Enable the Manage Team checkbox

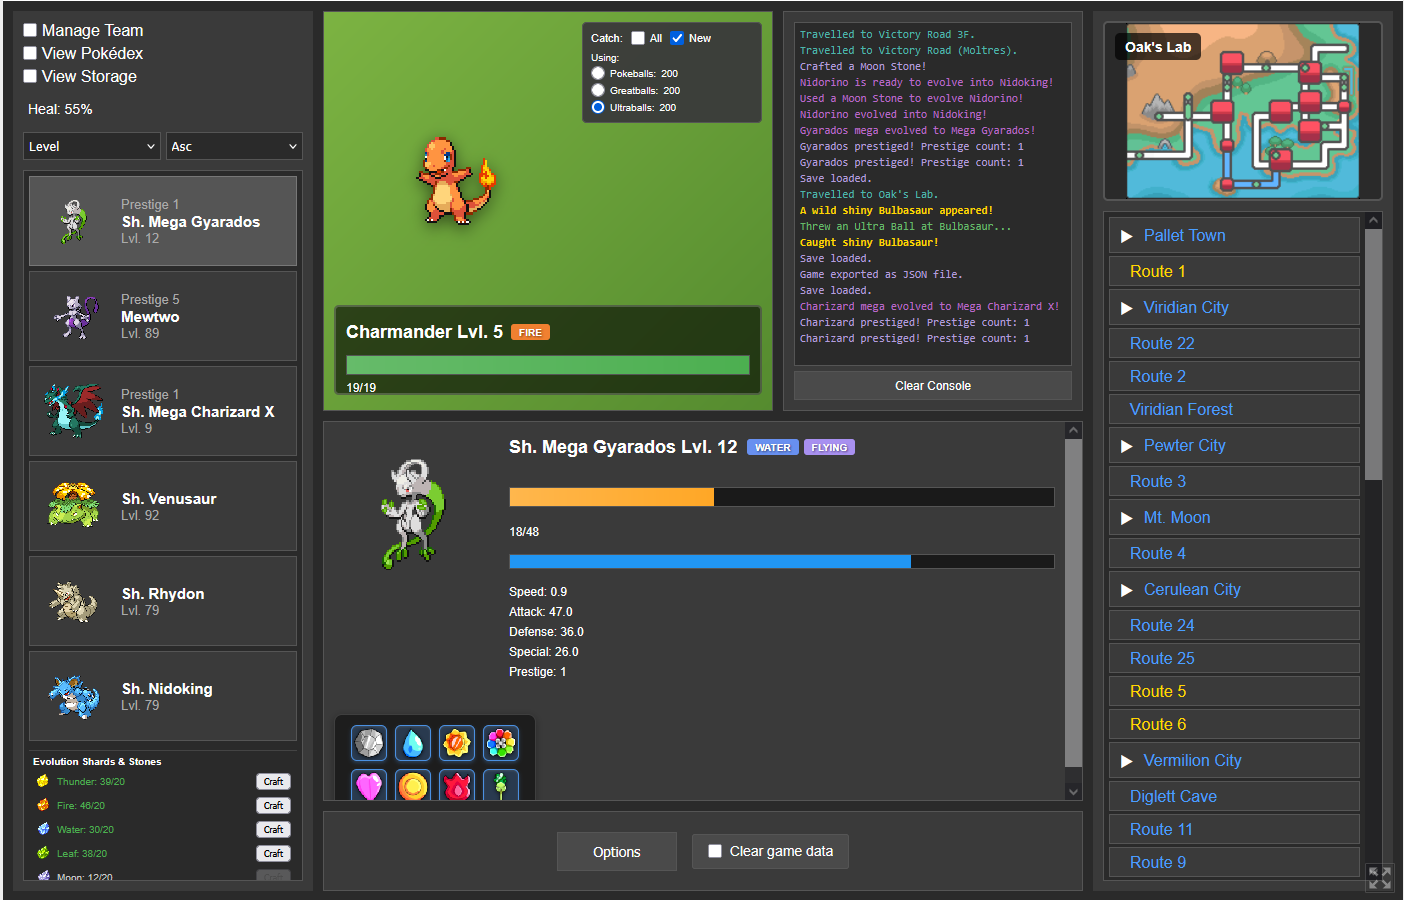click(x=30, y=30)
